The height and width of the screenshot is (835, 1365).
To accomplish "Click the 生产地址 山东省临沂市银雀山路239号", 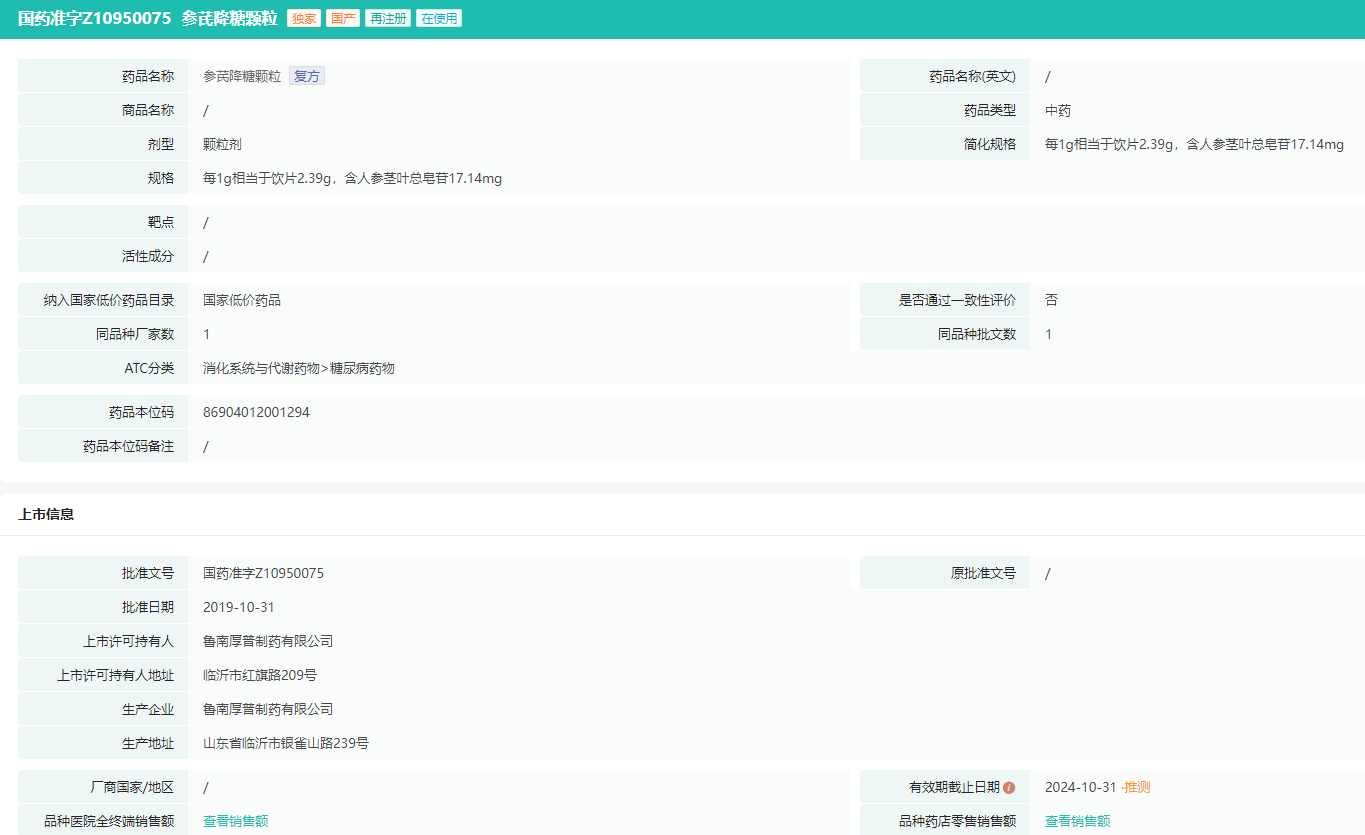I will tap(286, 743).
